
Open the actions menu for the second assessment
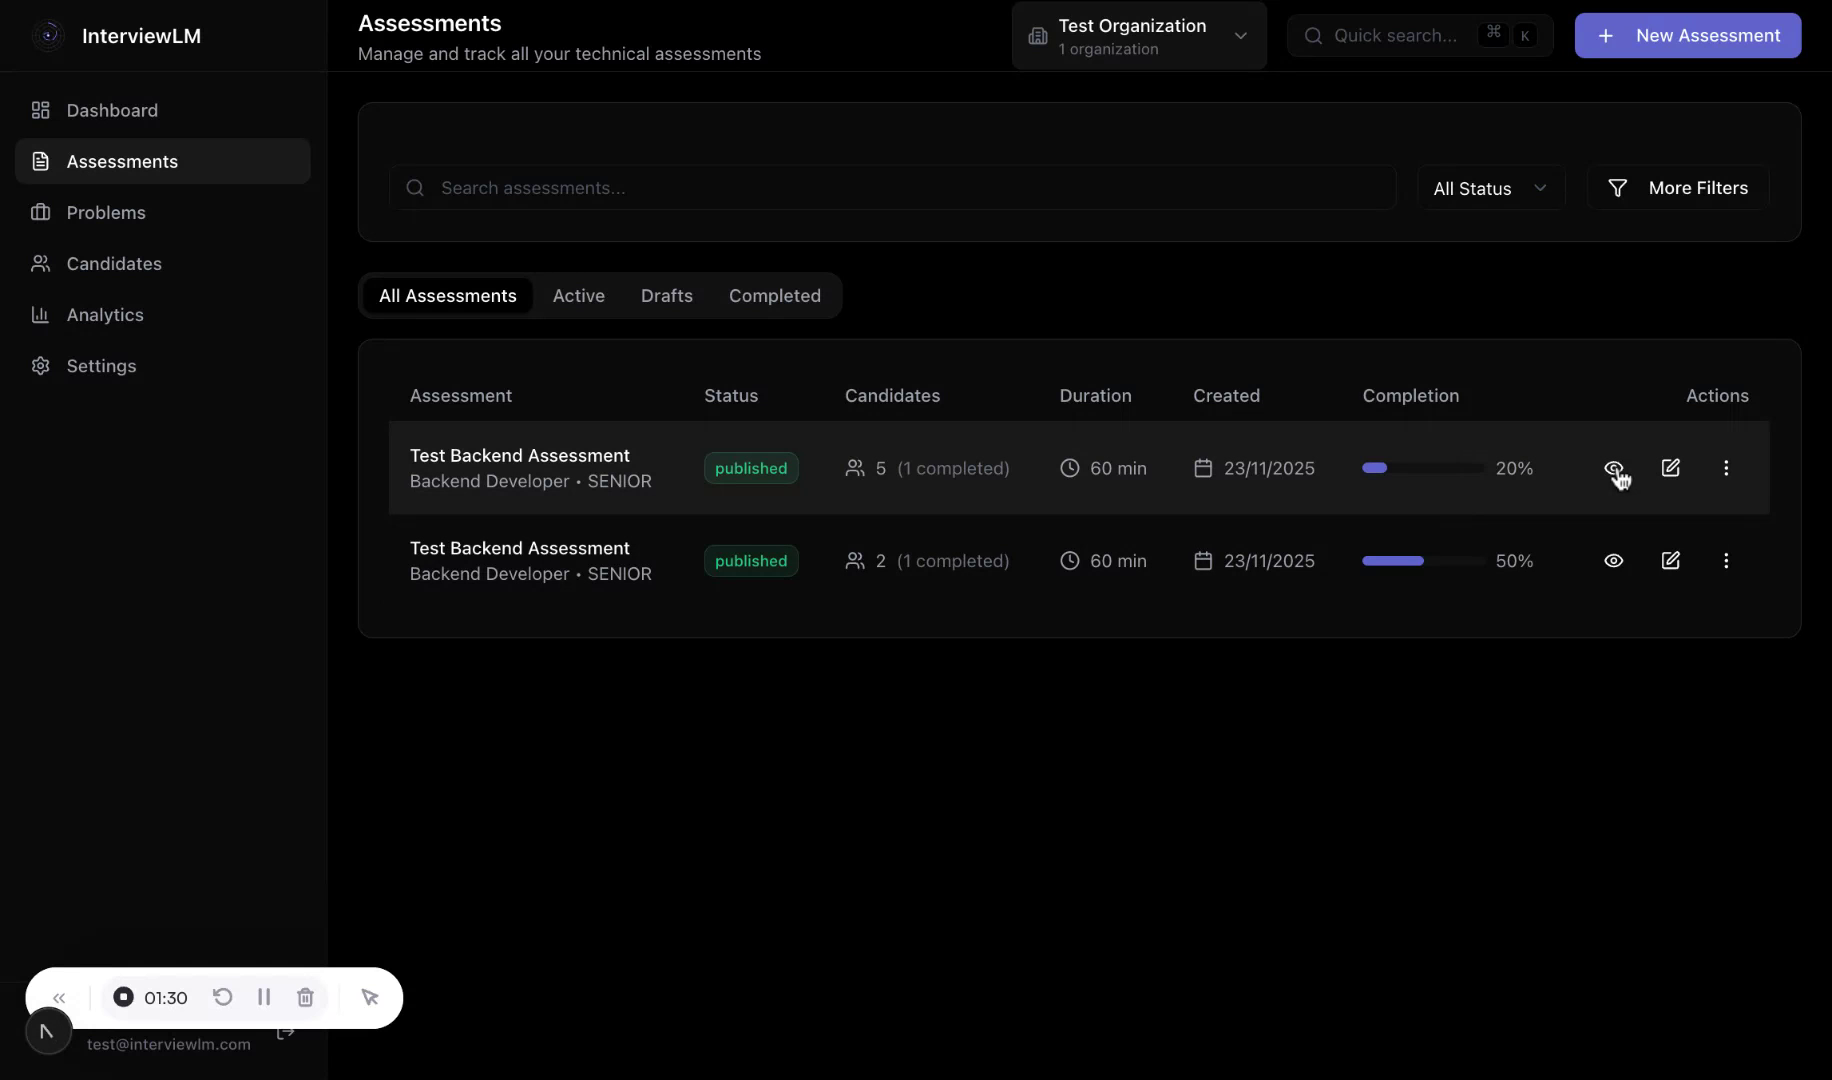click(x=1725, y=560)
